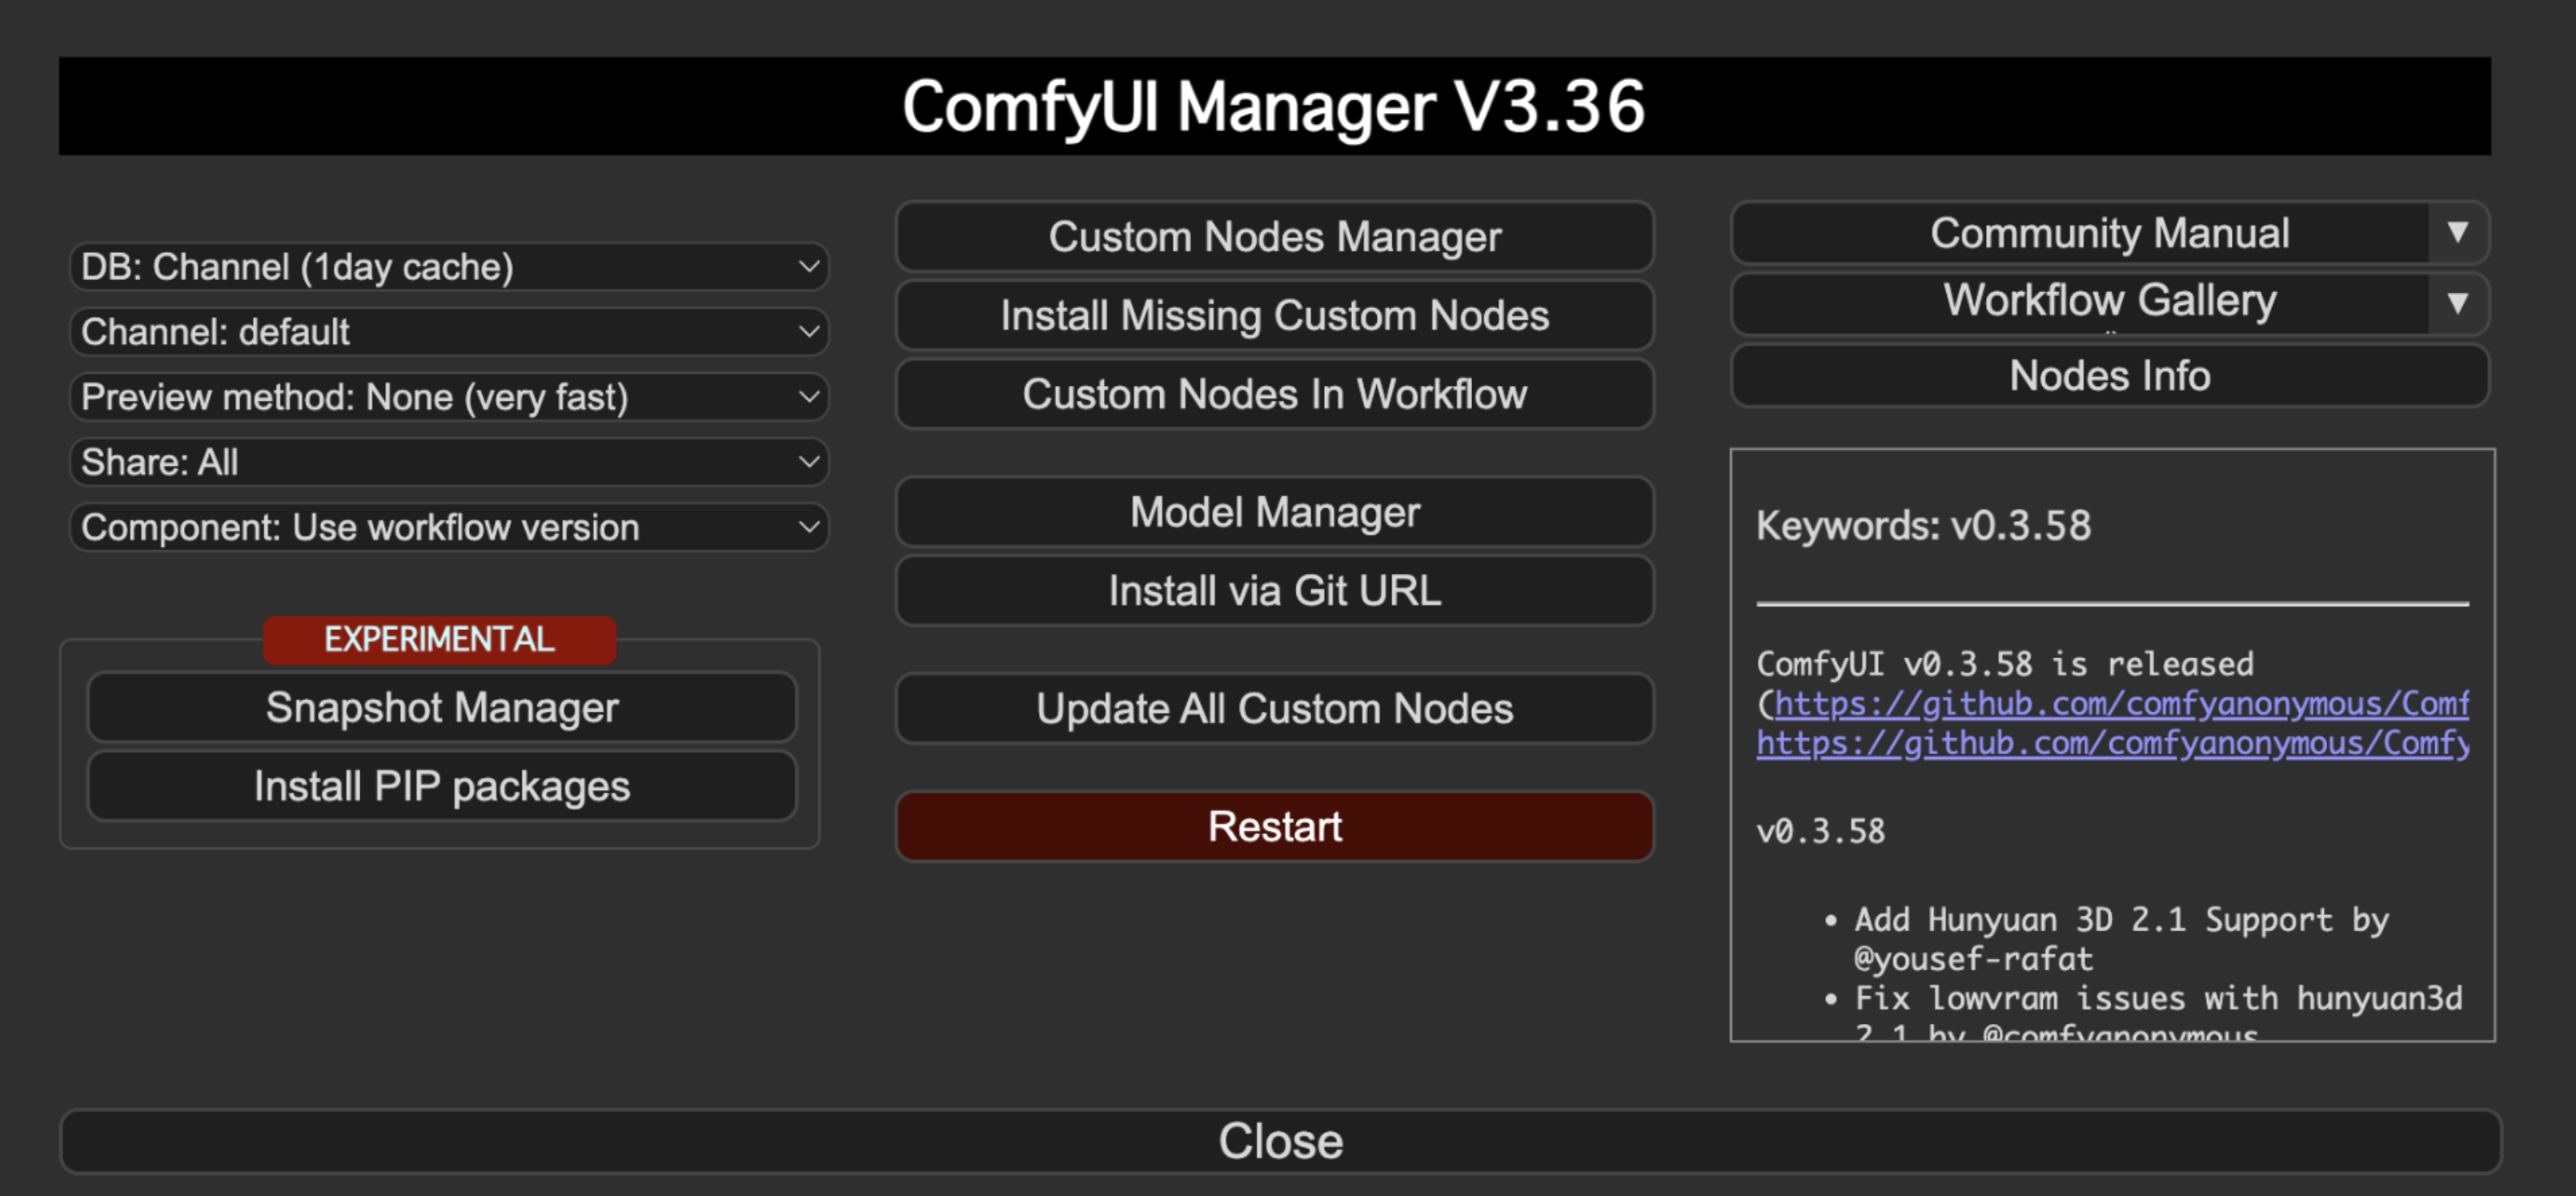Show Custom Nodes In Workflow
This screenshot has height=1196, width=2576.
click(x=1274, y=395)
